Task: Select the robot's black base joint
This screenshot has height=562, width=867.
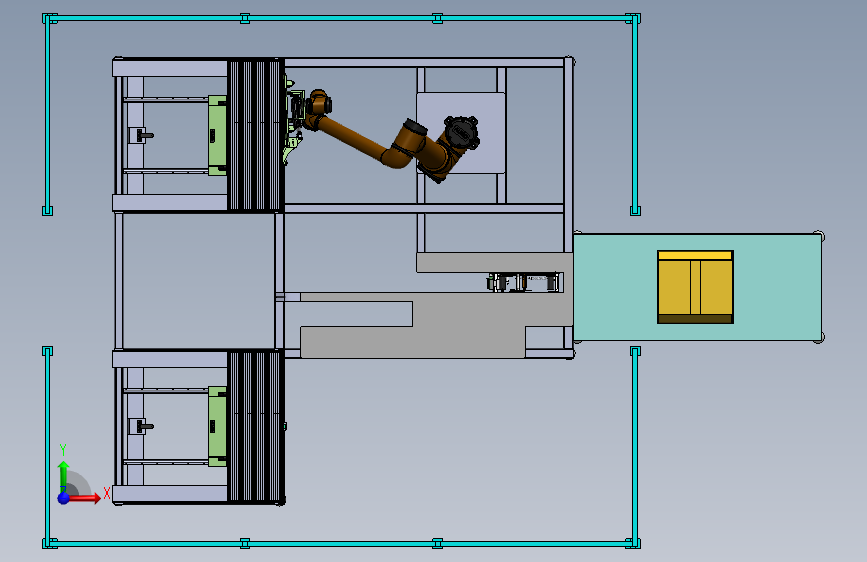Action: (461, 133)
